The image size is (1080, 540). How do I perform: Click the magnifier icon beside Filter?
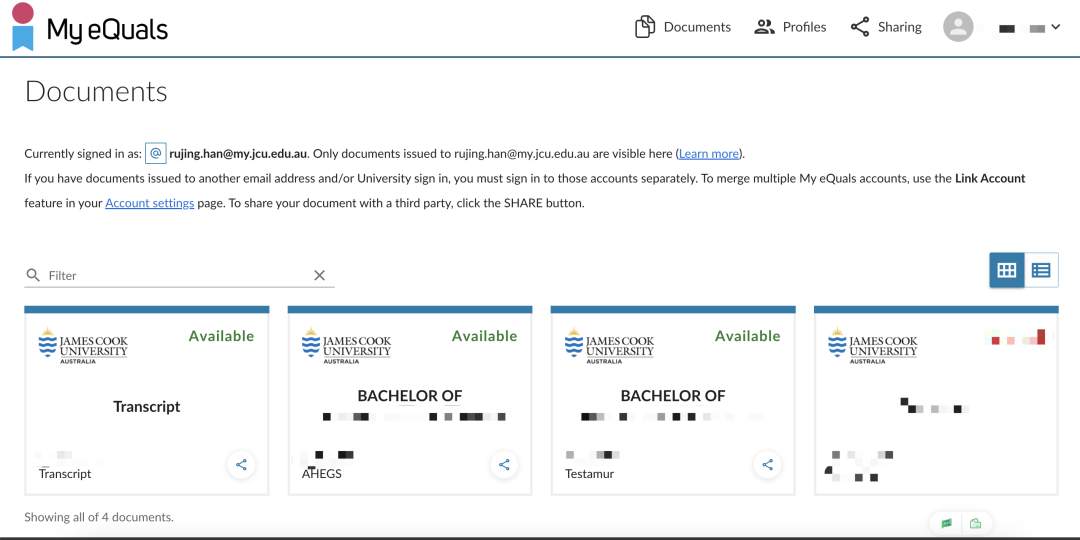[x=34, y=275]
